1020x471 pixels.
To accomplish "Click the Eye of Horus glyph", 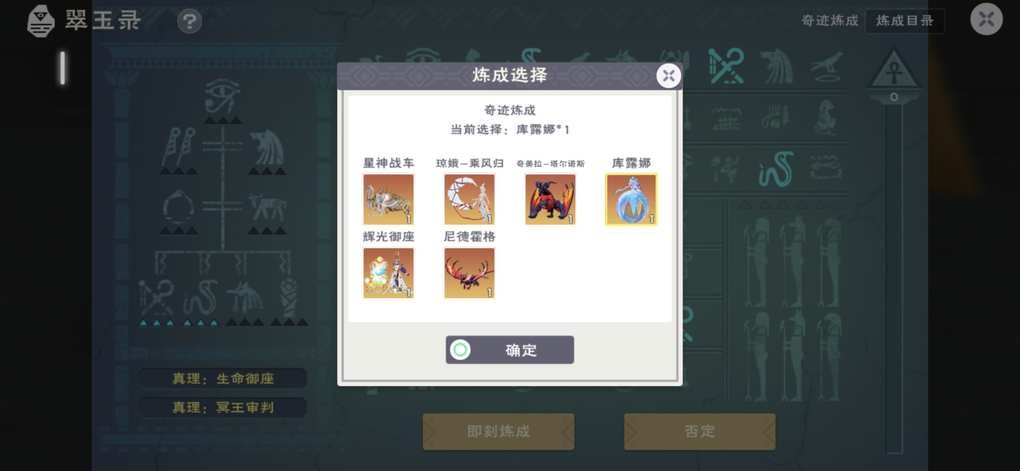I will click(x=222, y=97).
